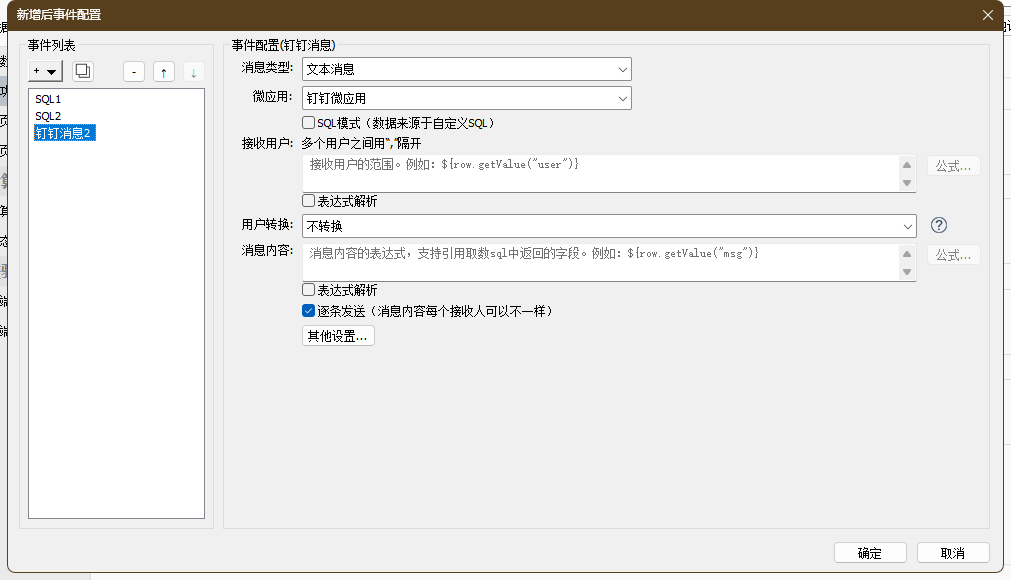Open the help question mark icon

click(938, 225)
